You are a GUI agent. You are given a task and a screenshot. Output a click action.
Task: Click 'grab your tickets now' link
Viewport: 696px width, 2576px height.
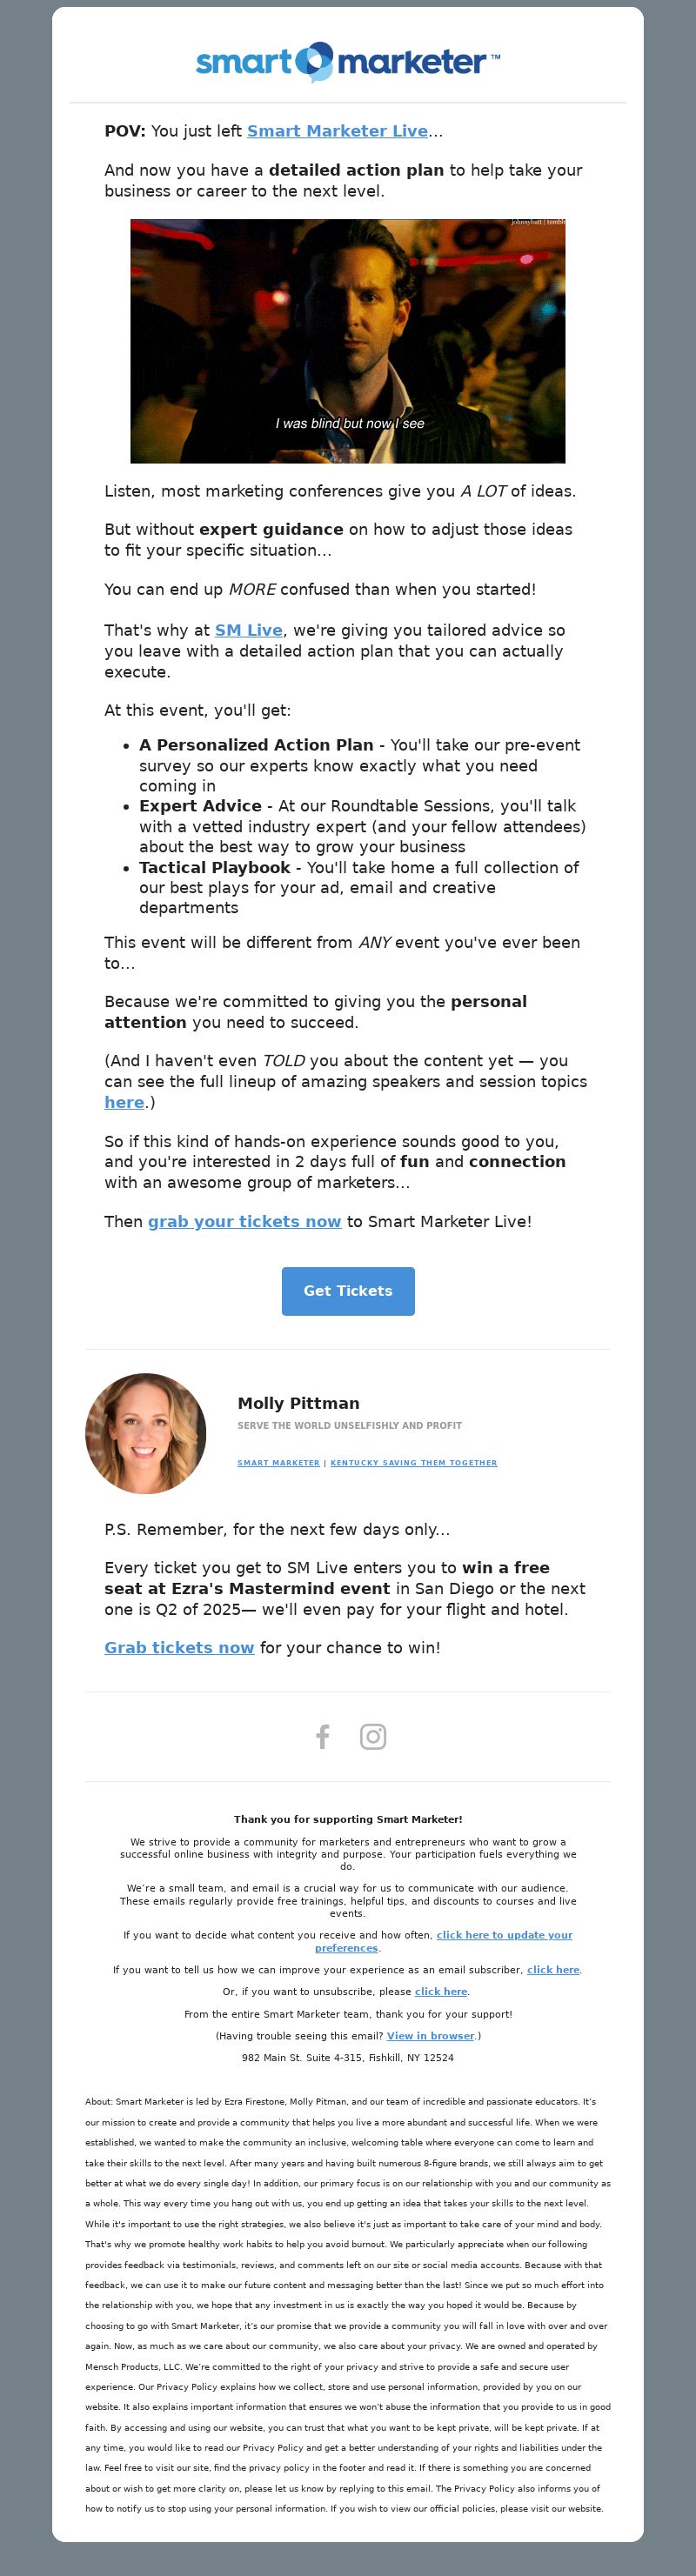244,1221
